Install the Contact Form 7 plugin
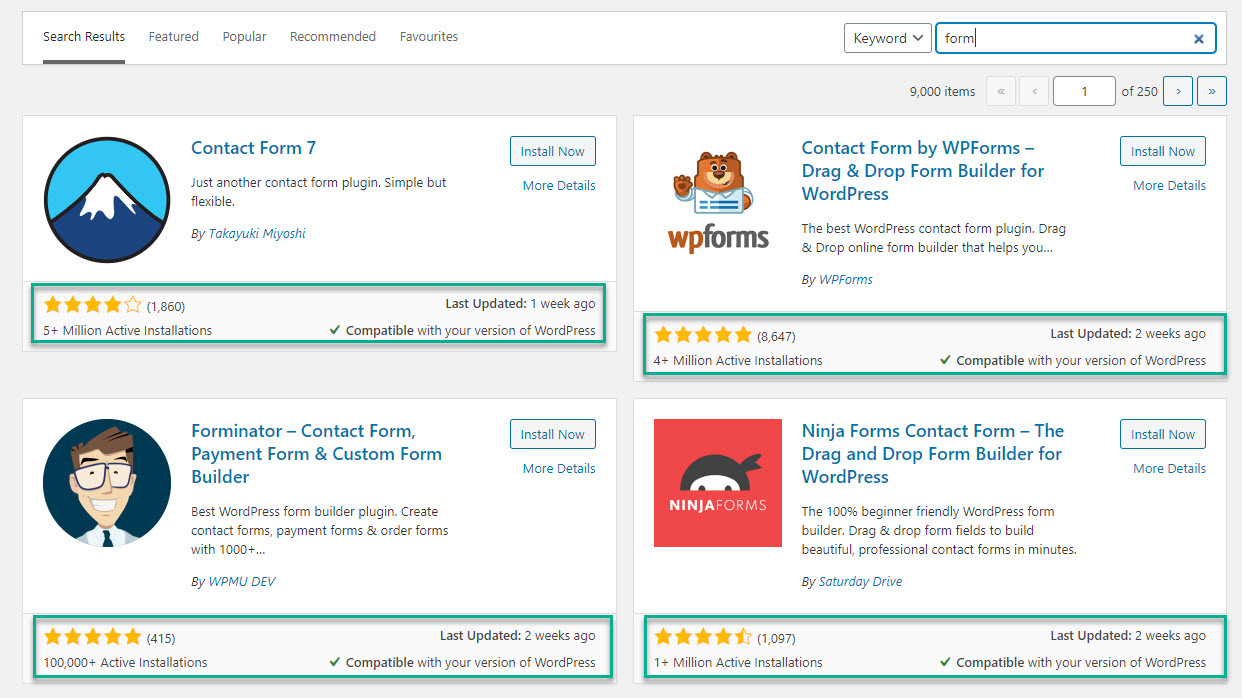This screenshot has height=698, width=1242. (553, 151)
